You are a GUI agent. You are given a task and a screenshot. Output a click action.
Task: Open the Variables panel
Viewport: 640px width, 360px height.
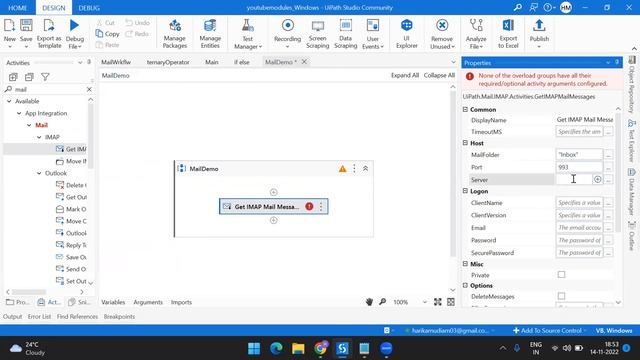click(x=113, y=302)
